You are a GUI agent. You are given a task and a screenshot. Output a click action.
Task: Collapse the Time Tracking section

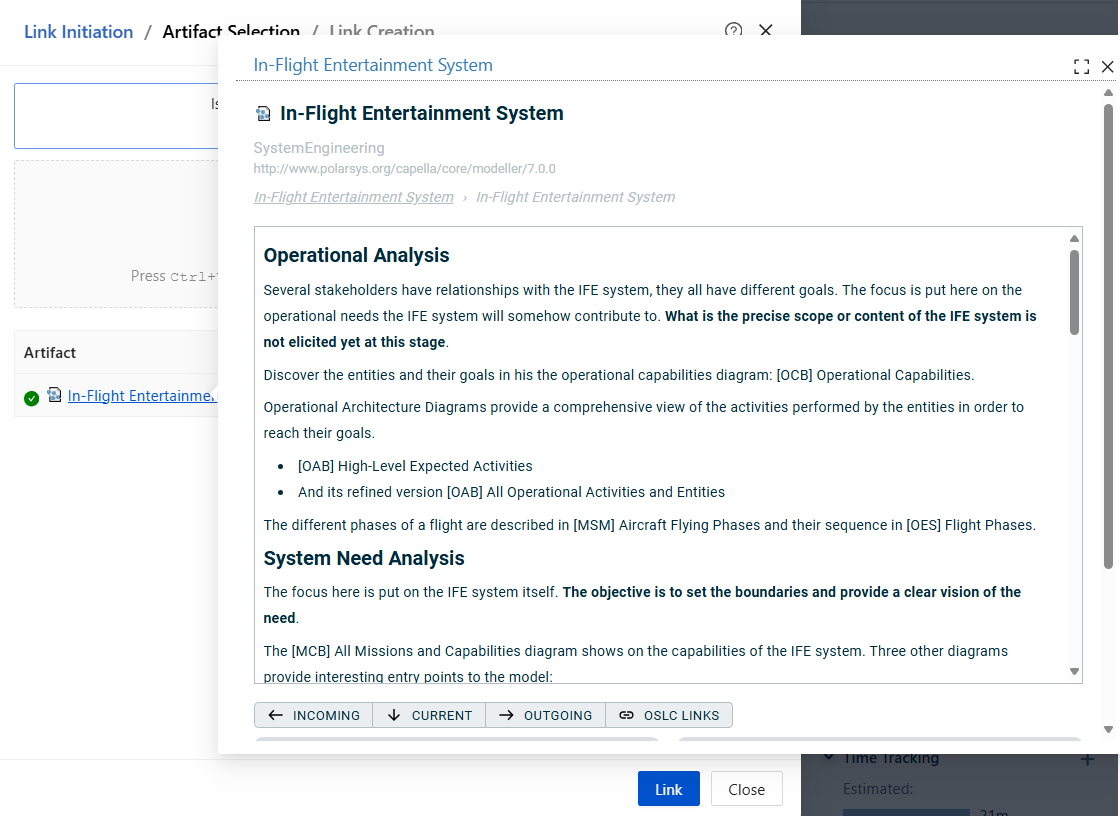point(829,759)
